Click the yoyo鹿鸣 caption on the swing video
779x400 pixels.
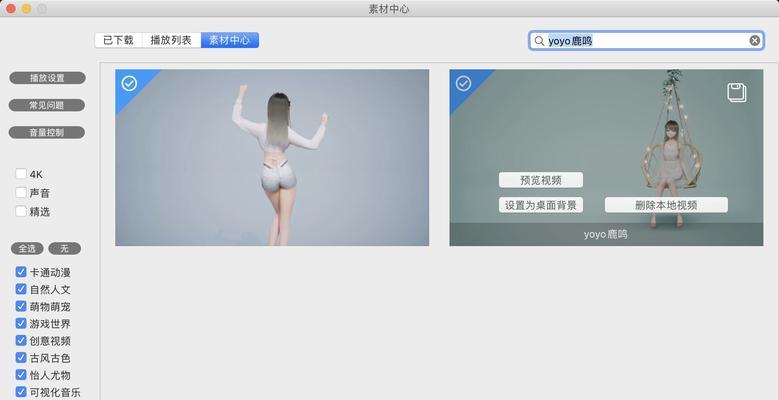tap(606, 234)
